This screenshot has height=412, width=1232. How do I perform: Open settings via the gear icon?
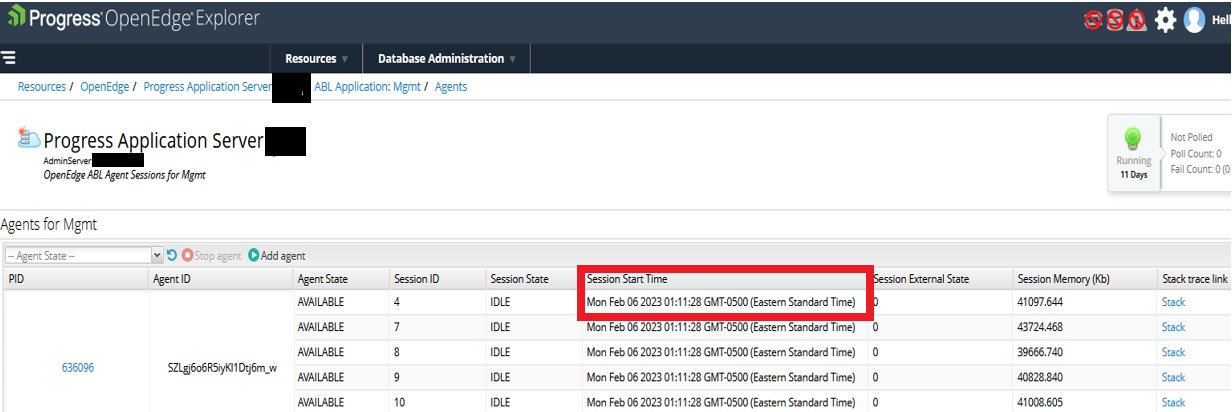[x=1165, y=20]
